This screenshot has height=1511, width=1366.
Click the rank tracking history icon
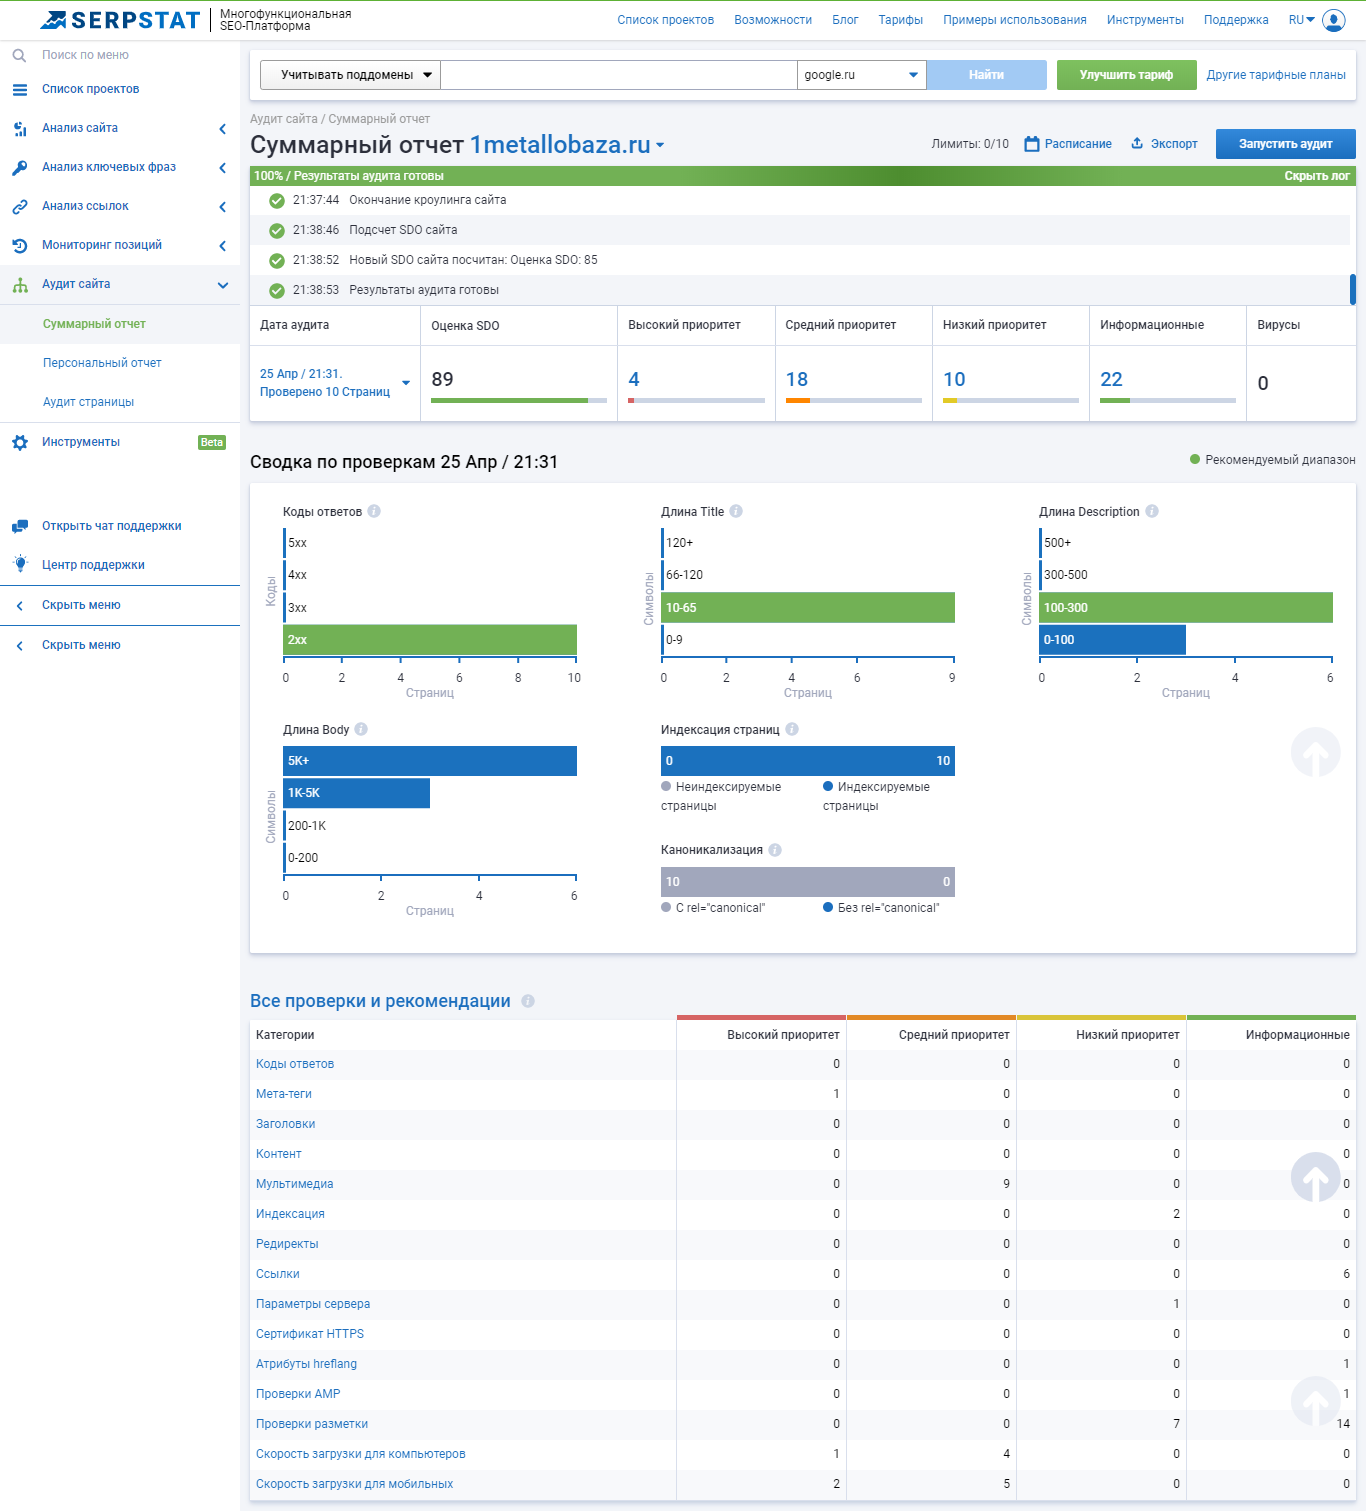[x=20, y=246]
